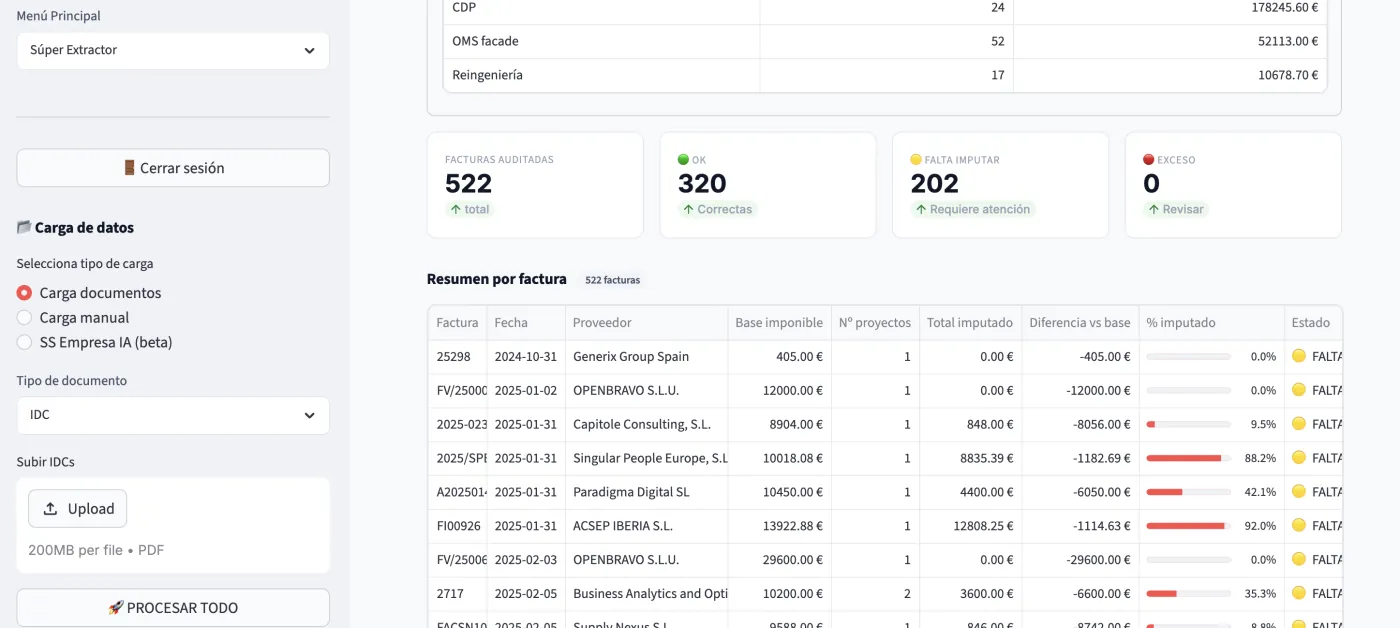Click the Resumen por factura heading
Screen dimensions: 1400x628
(497, 279)
